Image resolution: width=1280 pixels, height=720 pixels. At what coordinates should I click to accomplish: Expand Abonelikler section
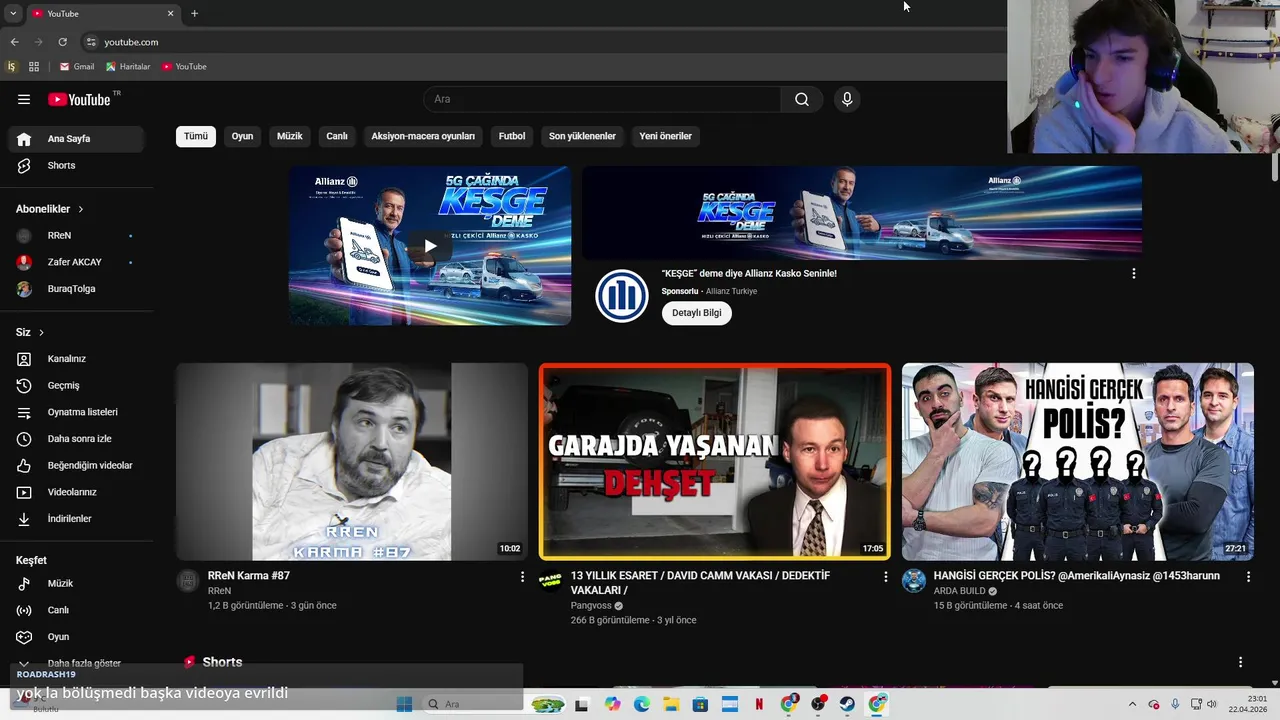pos(50,209)
